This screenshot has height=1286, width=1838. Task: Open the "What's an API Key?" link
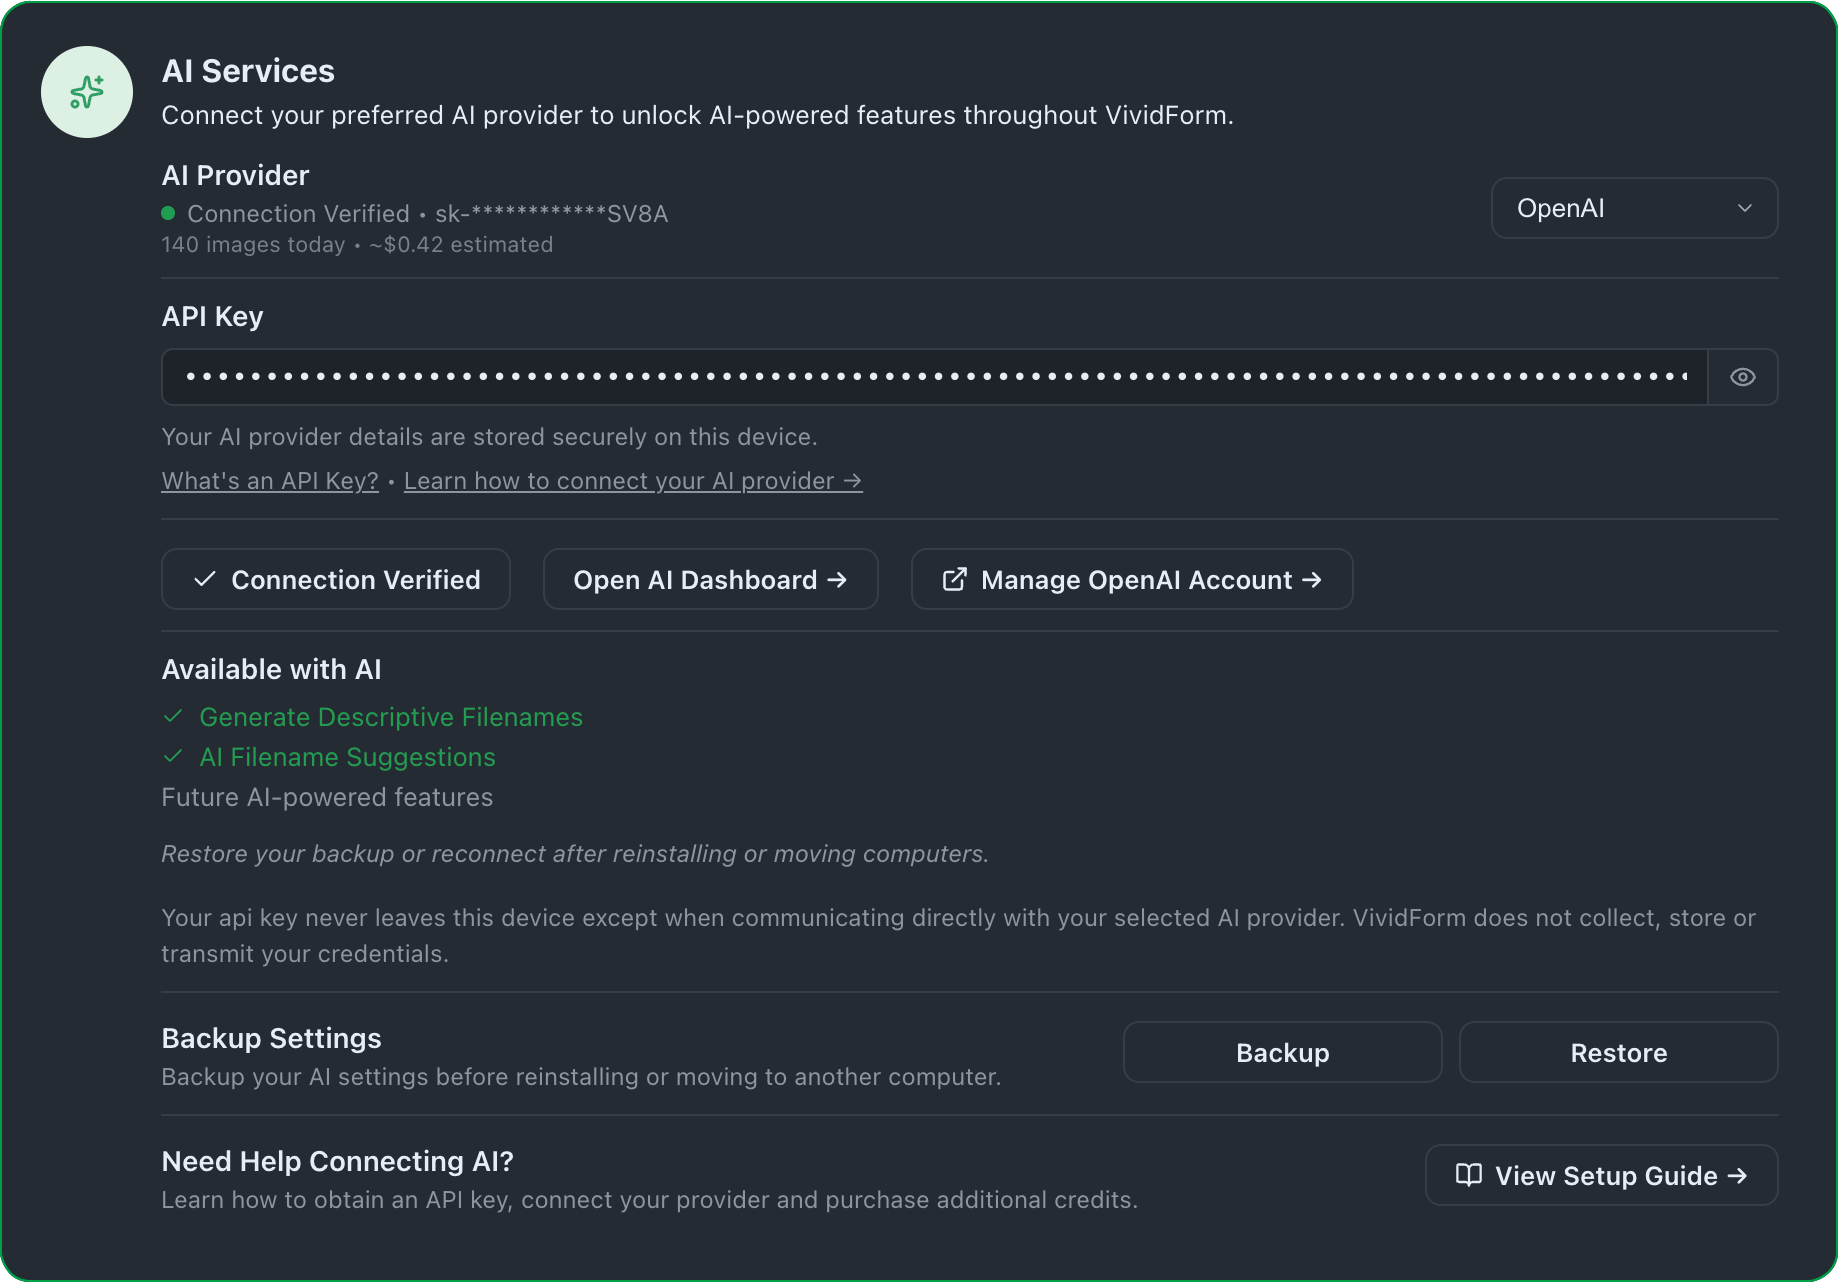click(x=270, y=481)
